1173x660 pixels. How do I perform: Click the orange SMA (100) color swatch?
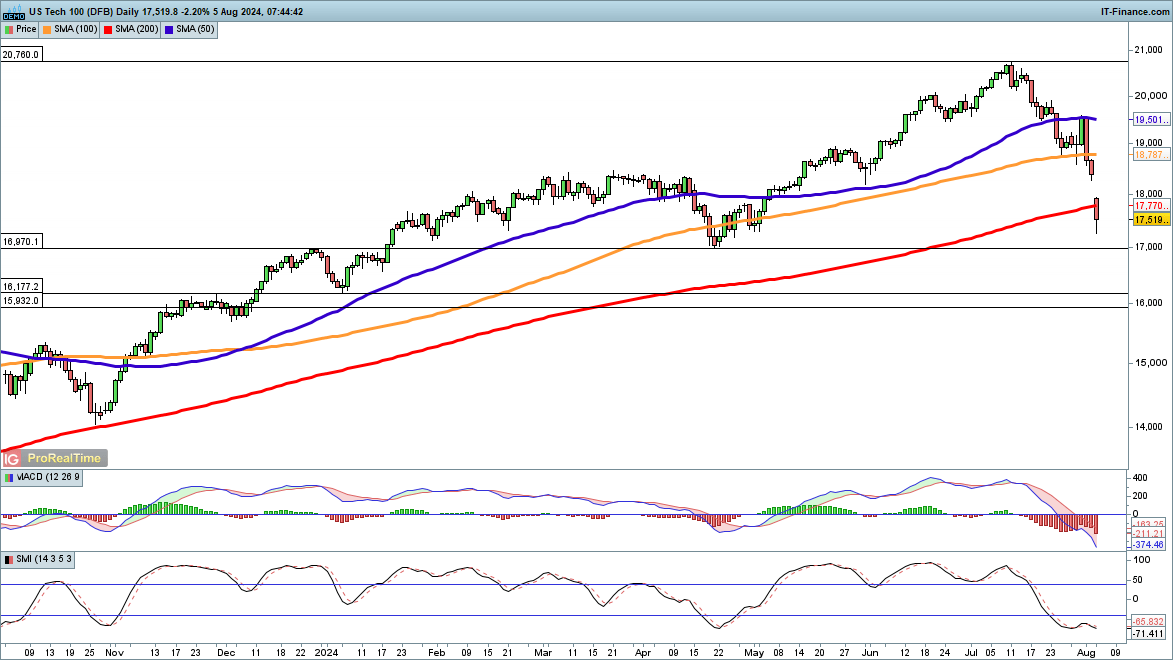coord(49,30)
